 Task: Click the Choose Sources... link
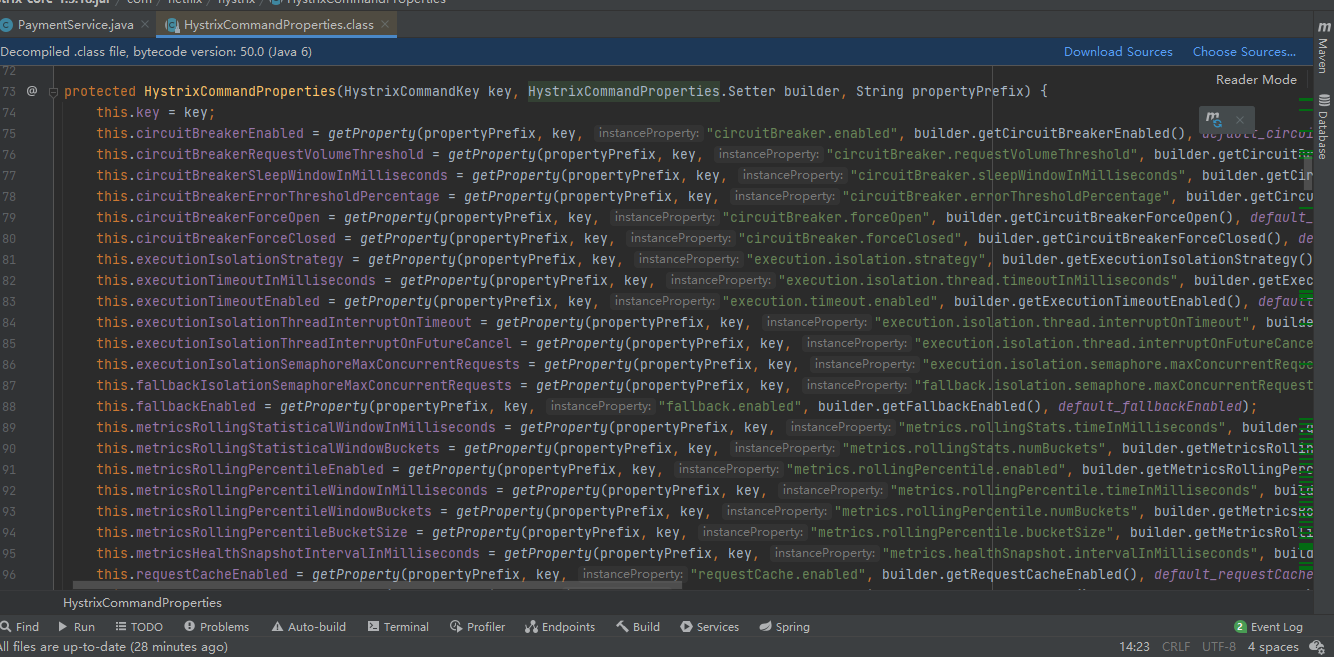tap(1244, 52)
